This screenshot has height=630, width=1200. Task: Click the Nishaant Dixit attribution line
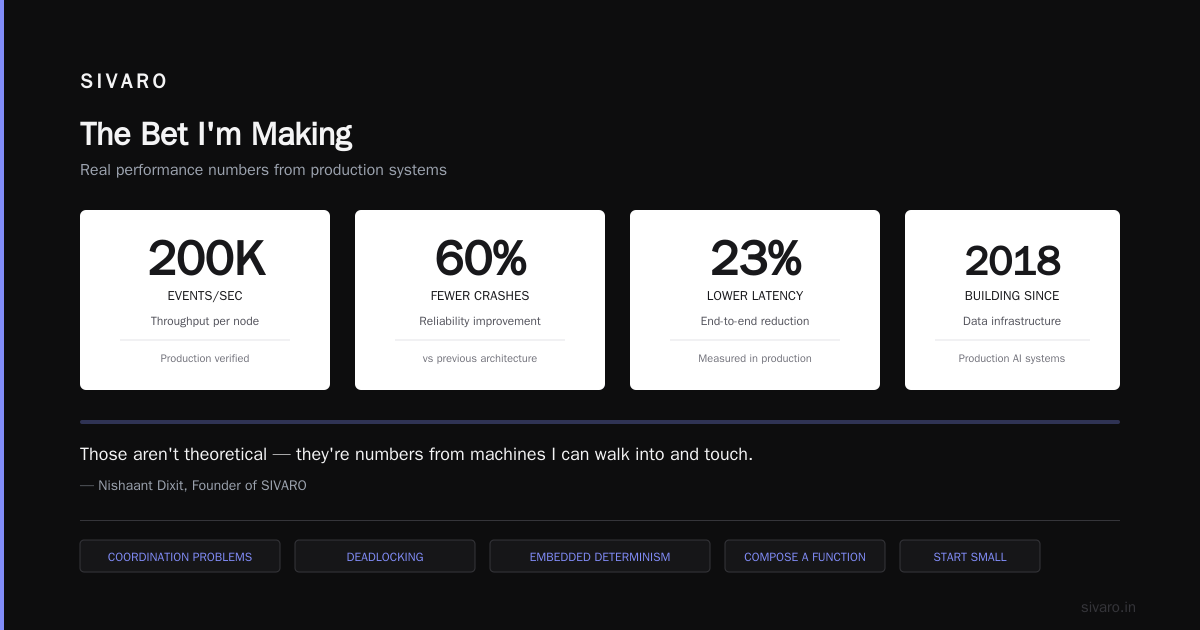click(193, 485)
